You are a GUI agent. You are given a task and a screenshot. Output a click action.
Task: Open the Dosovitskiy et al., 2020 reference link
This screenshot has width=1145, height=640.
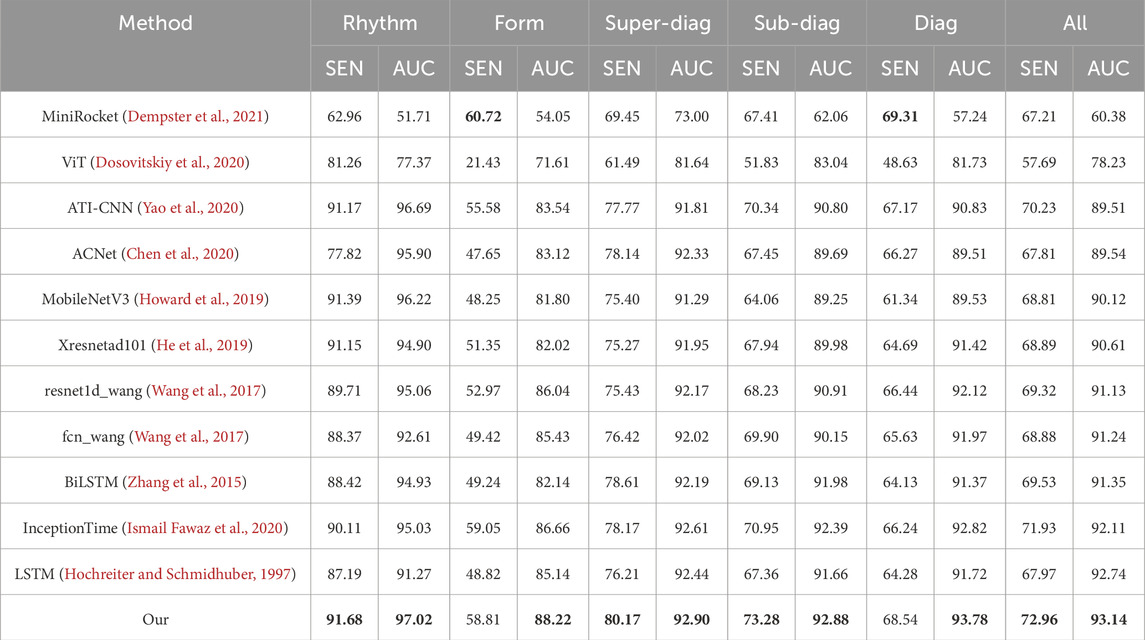[x=170, y=162]
